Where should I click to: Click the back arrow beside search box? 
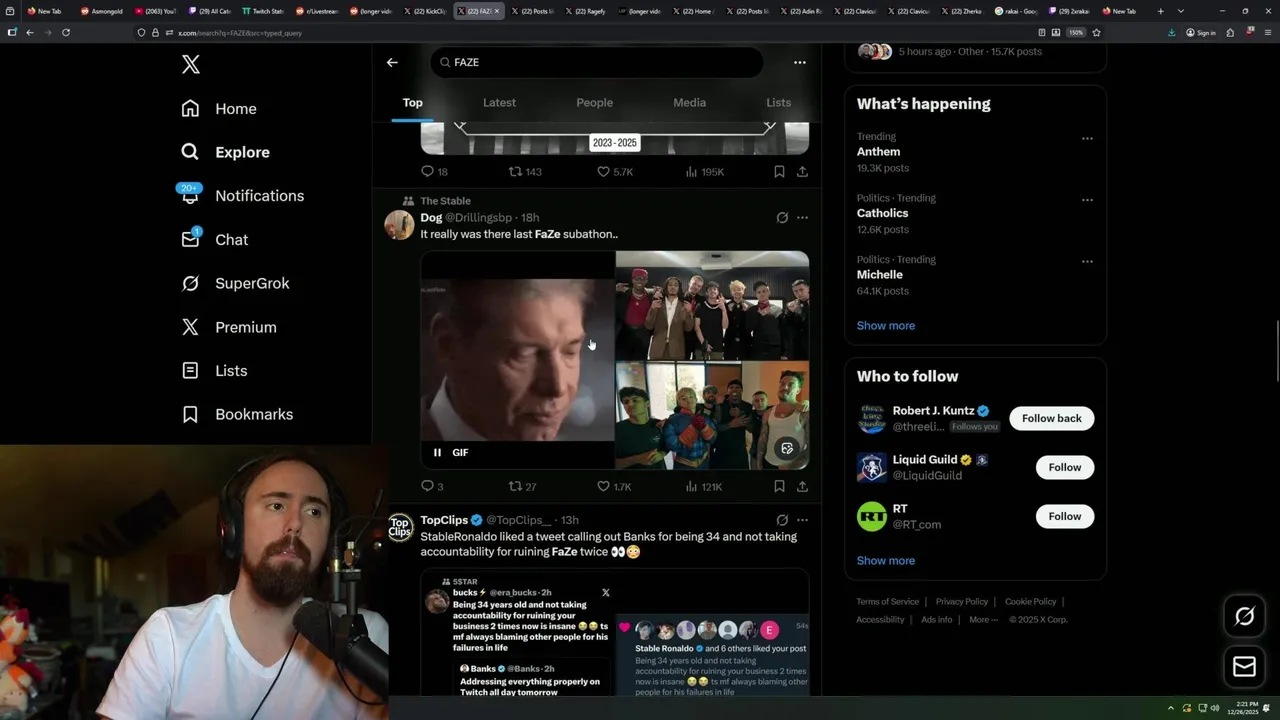(x=392, y=62)
